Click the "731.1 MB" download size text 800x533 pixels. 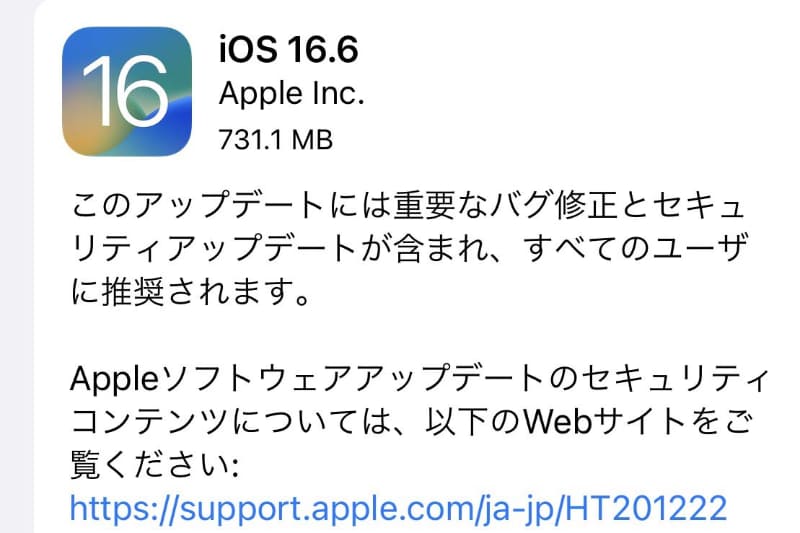276,139
